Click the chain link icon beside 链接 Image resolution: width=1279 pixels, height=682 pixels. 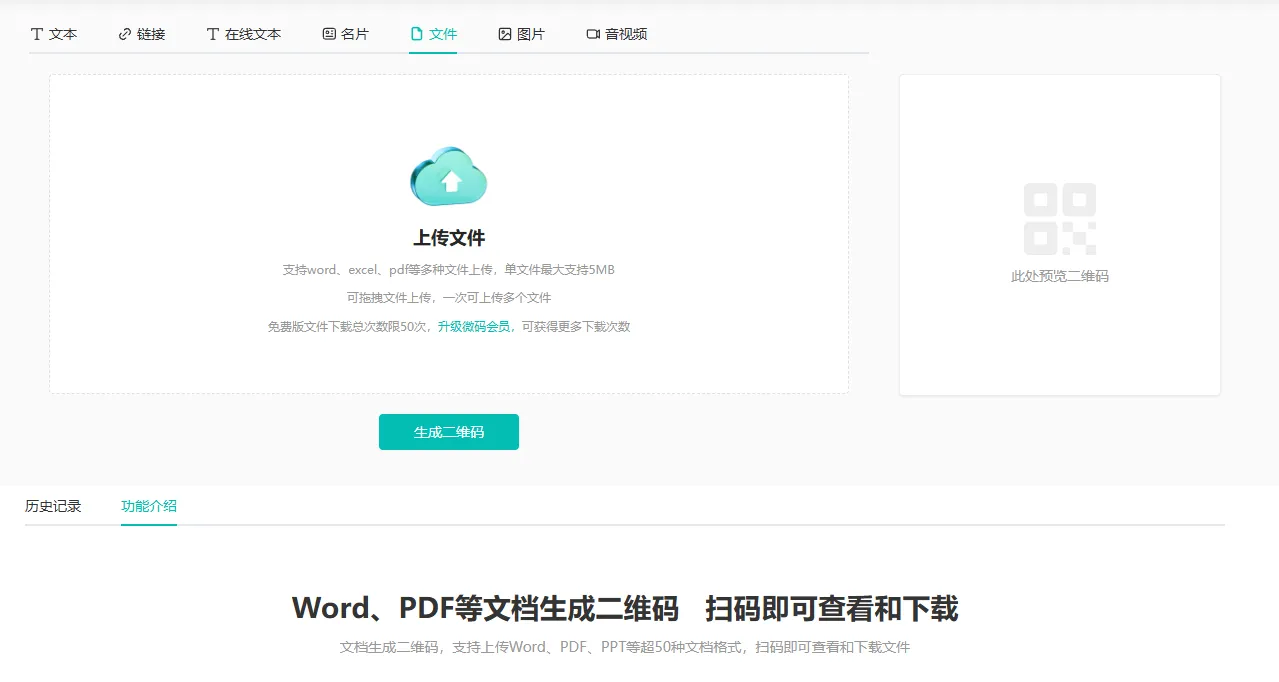(x=125, y=34)
